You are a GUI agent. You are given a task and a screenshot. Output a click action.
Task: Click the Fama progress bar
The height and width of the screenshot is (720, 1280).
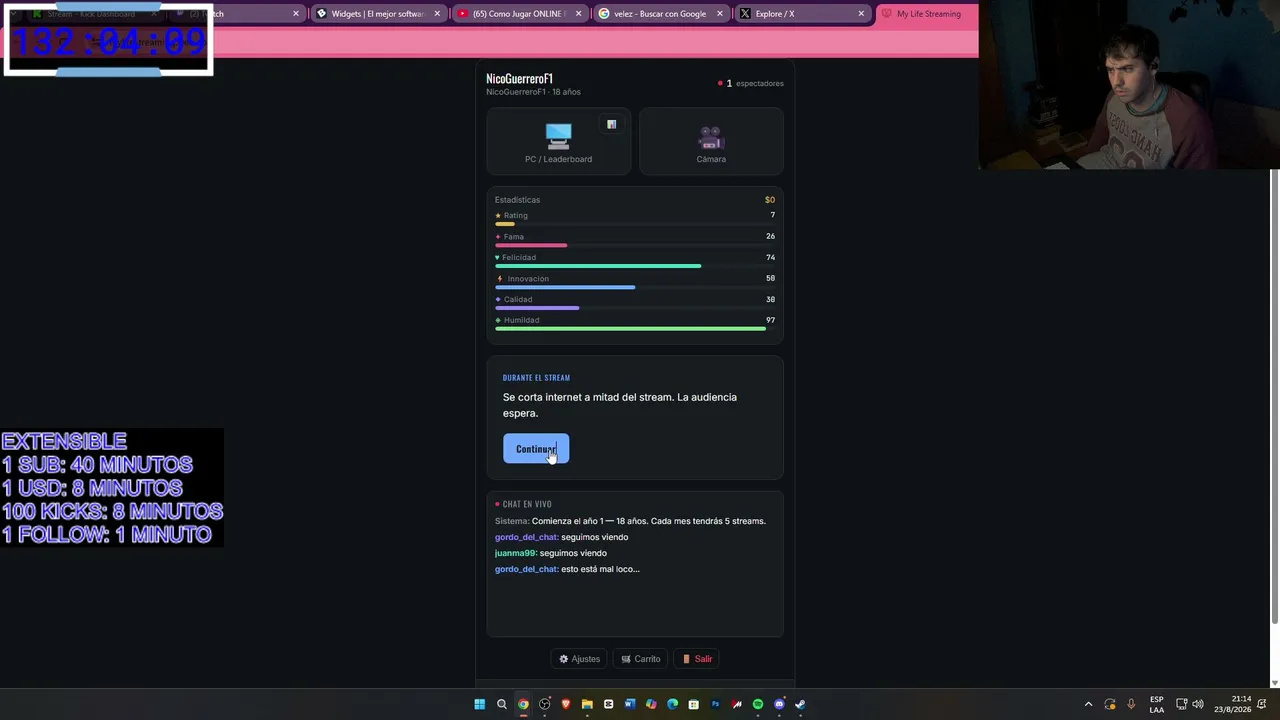pyautogui.click(x=635, y=245)
